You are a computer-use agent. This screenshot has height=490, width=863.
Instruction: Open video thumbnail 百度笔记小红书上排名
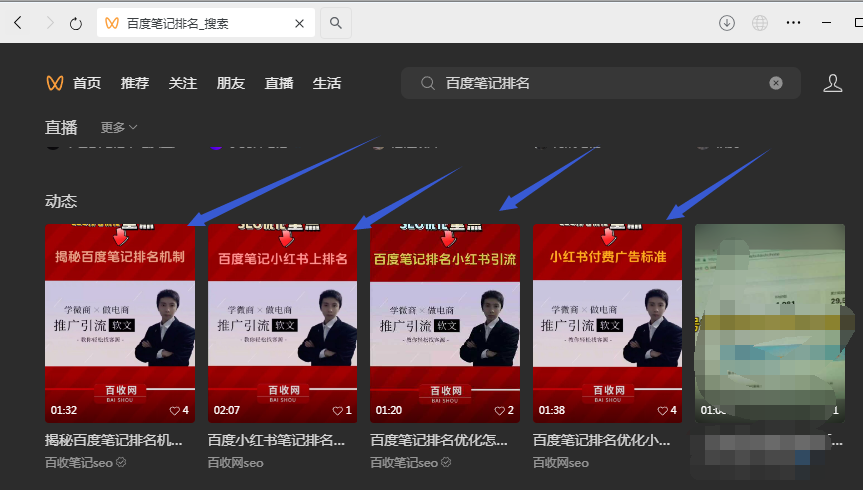[282, 323]
